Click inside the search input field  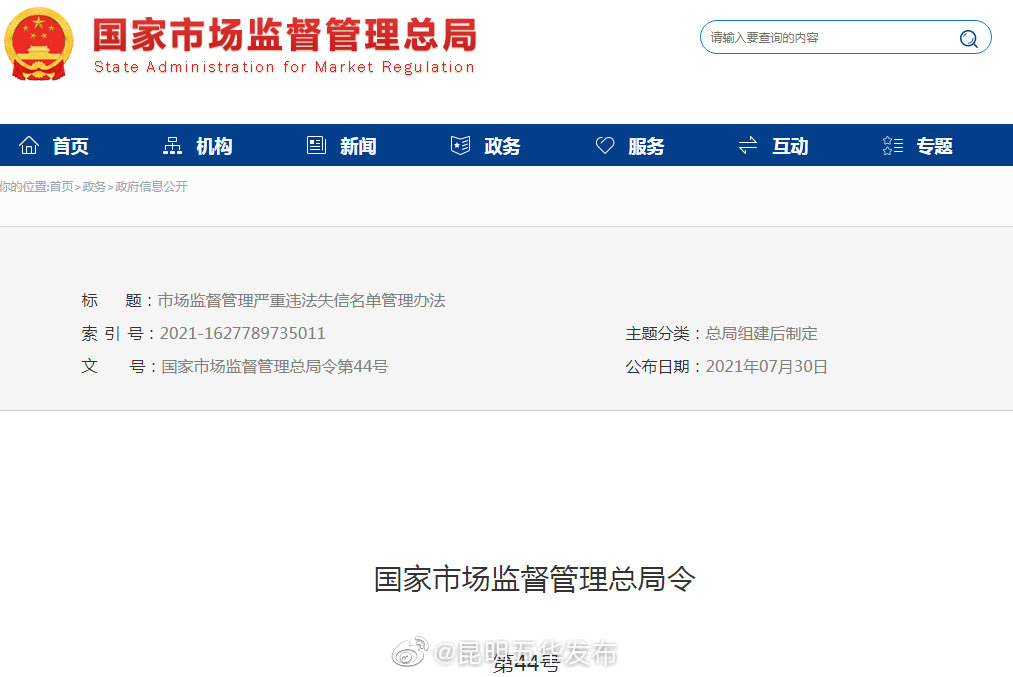820,38
